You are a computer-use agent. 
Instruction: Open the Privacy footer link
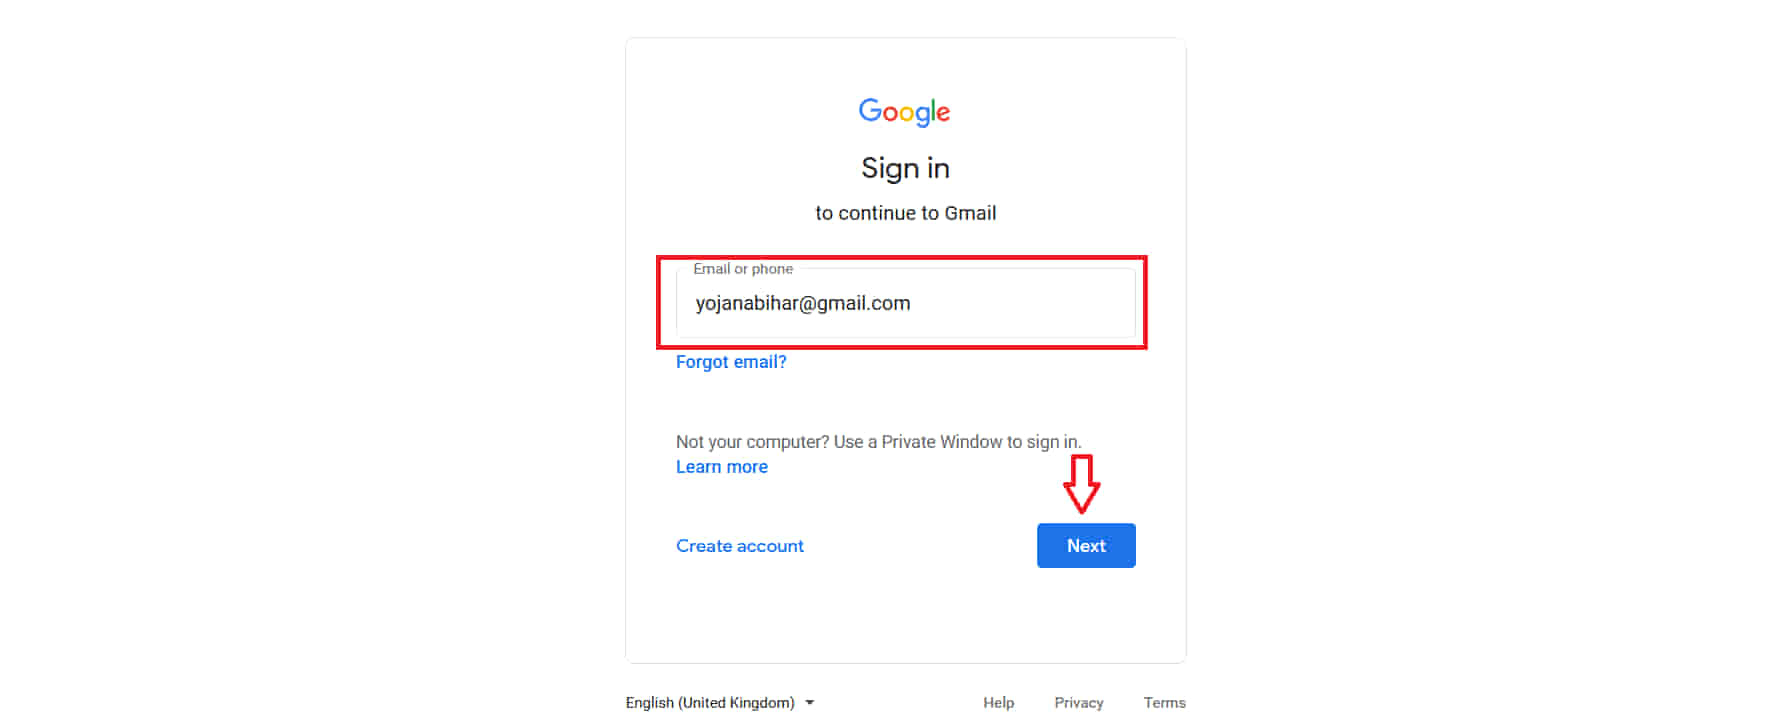click(x=1079, y=703)
